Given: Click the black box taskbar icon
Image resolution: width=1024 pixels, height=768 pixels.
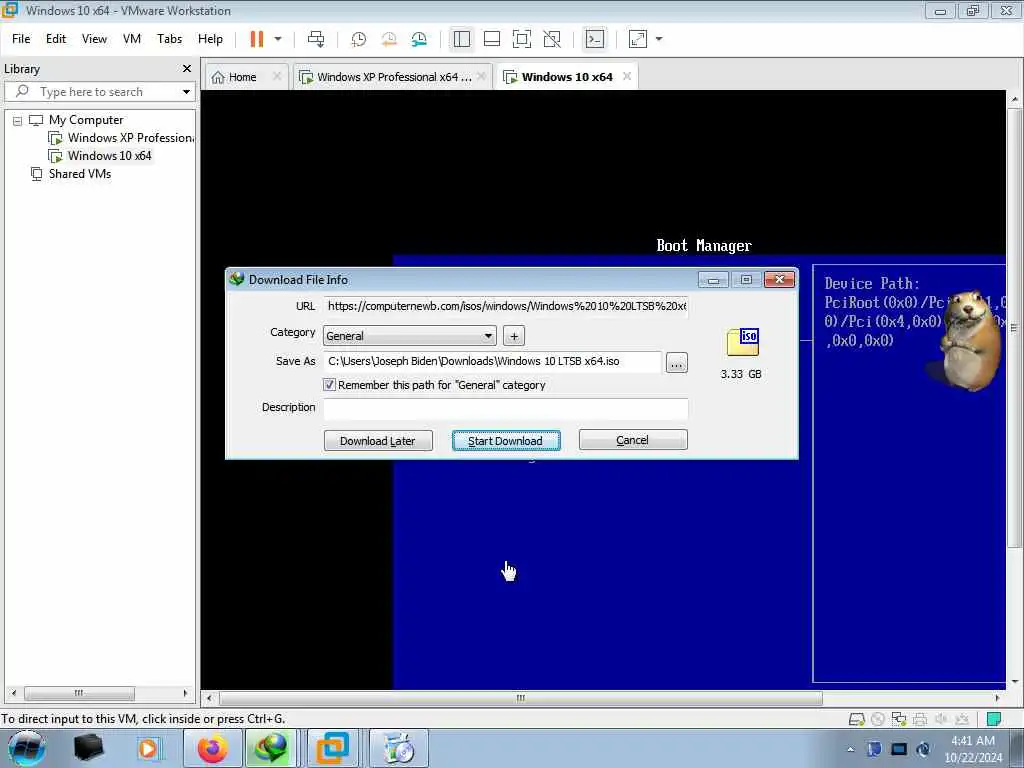Looking at the screenshot, I should [89, 748].
